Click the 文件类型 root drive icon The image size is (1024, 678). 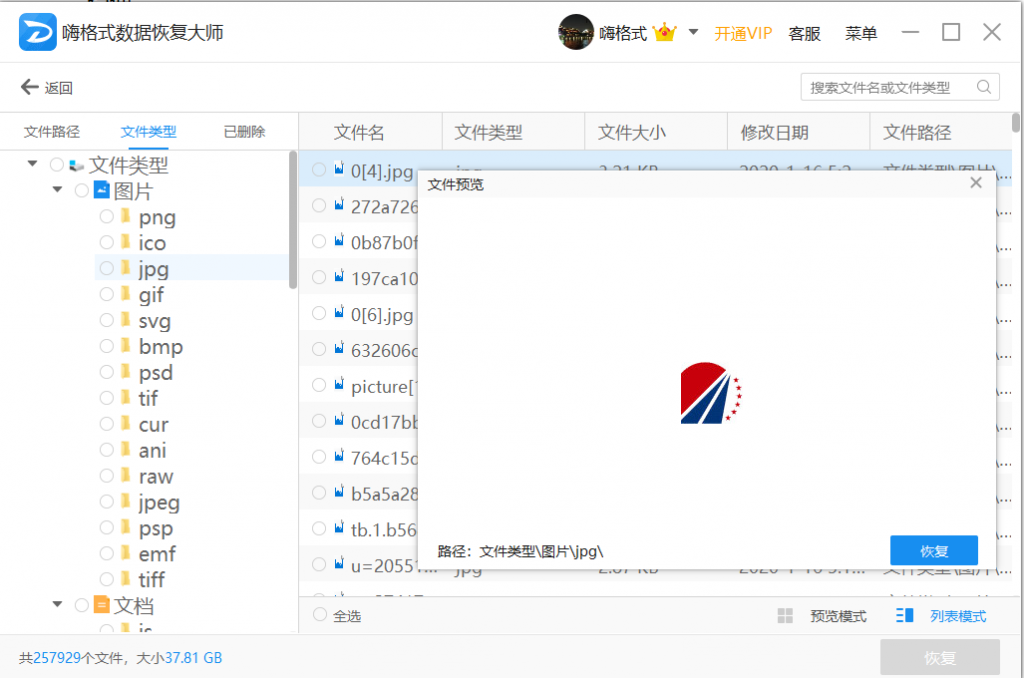click(x=77, y=165)
